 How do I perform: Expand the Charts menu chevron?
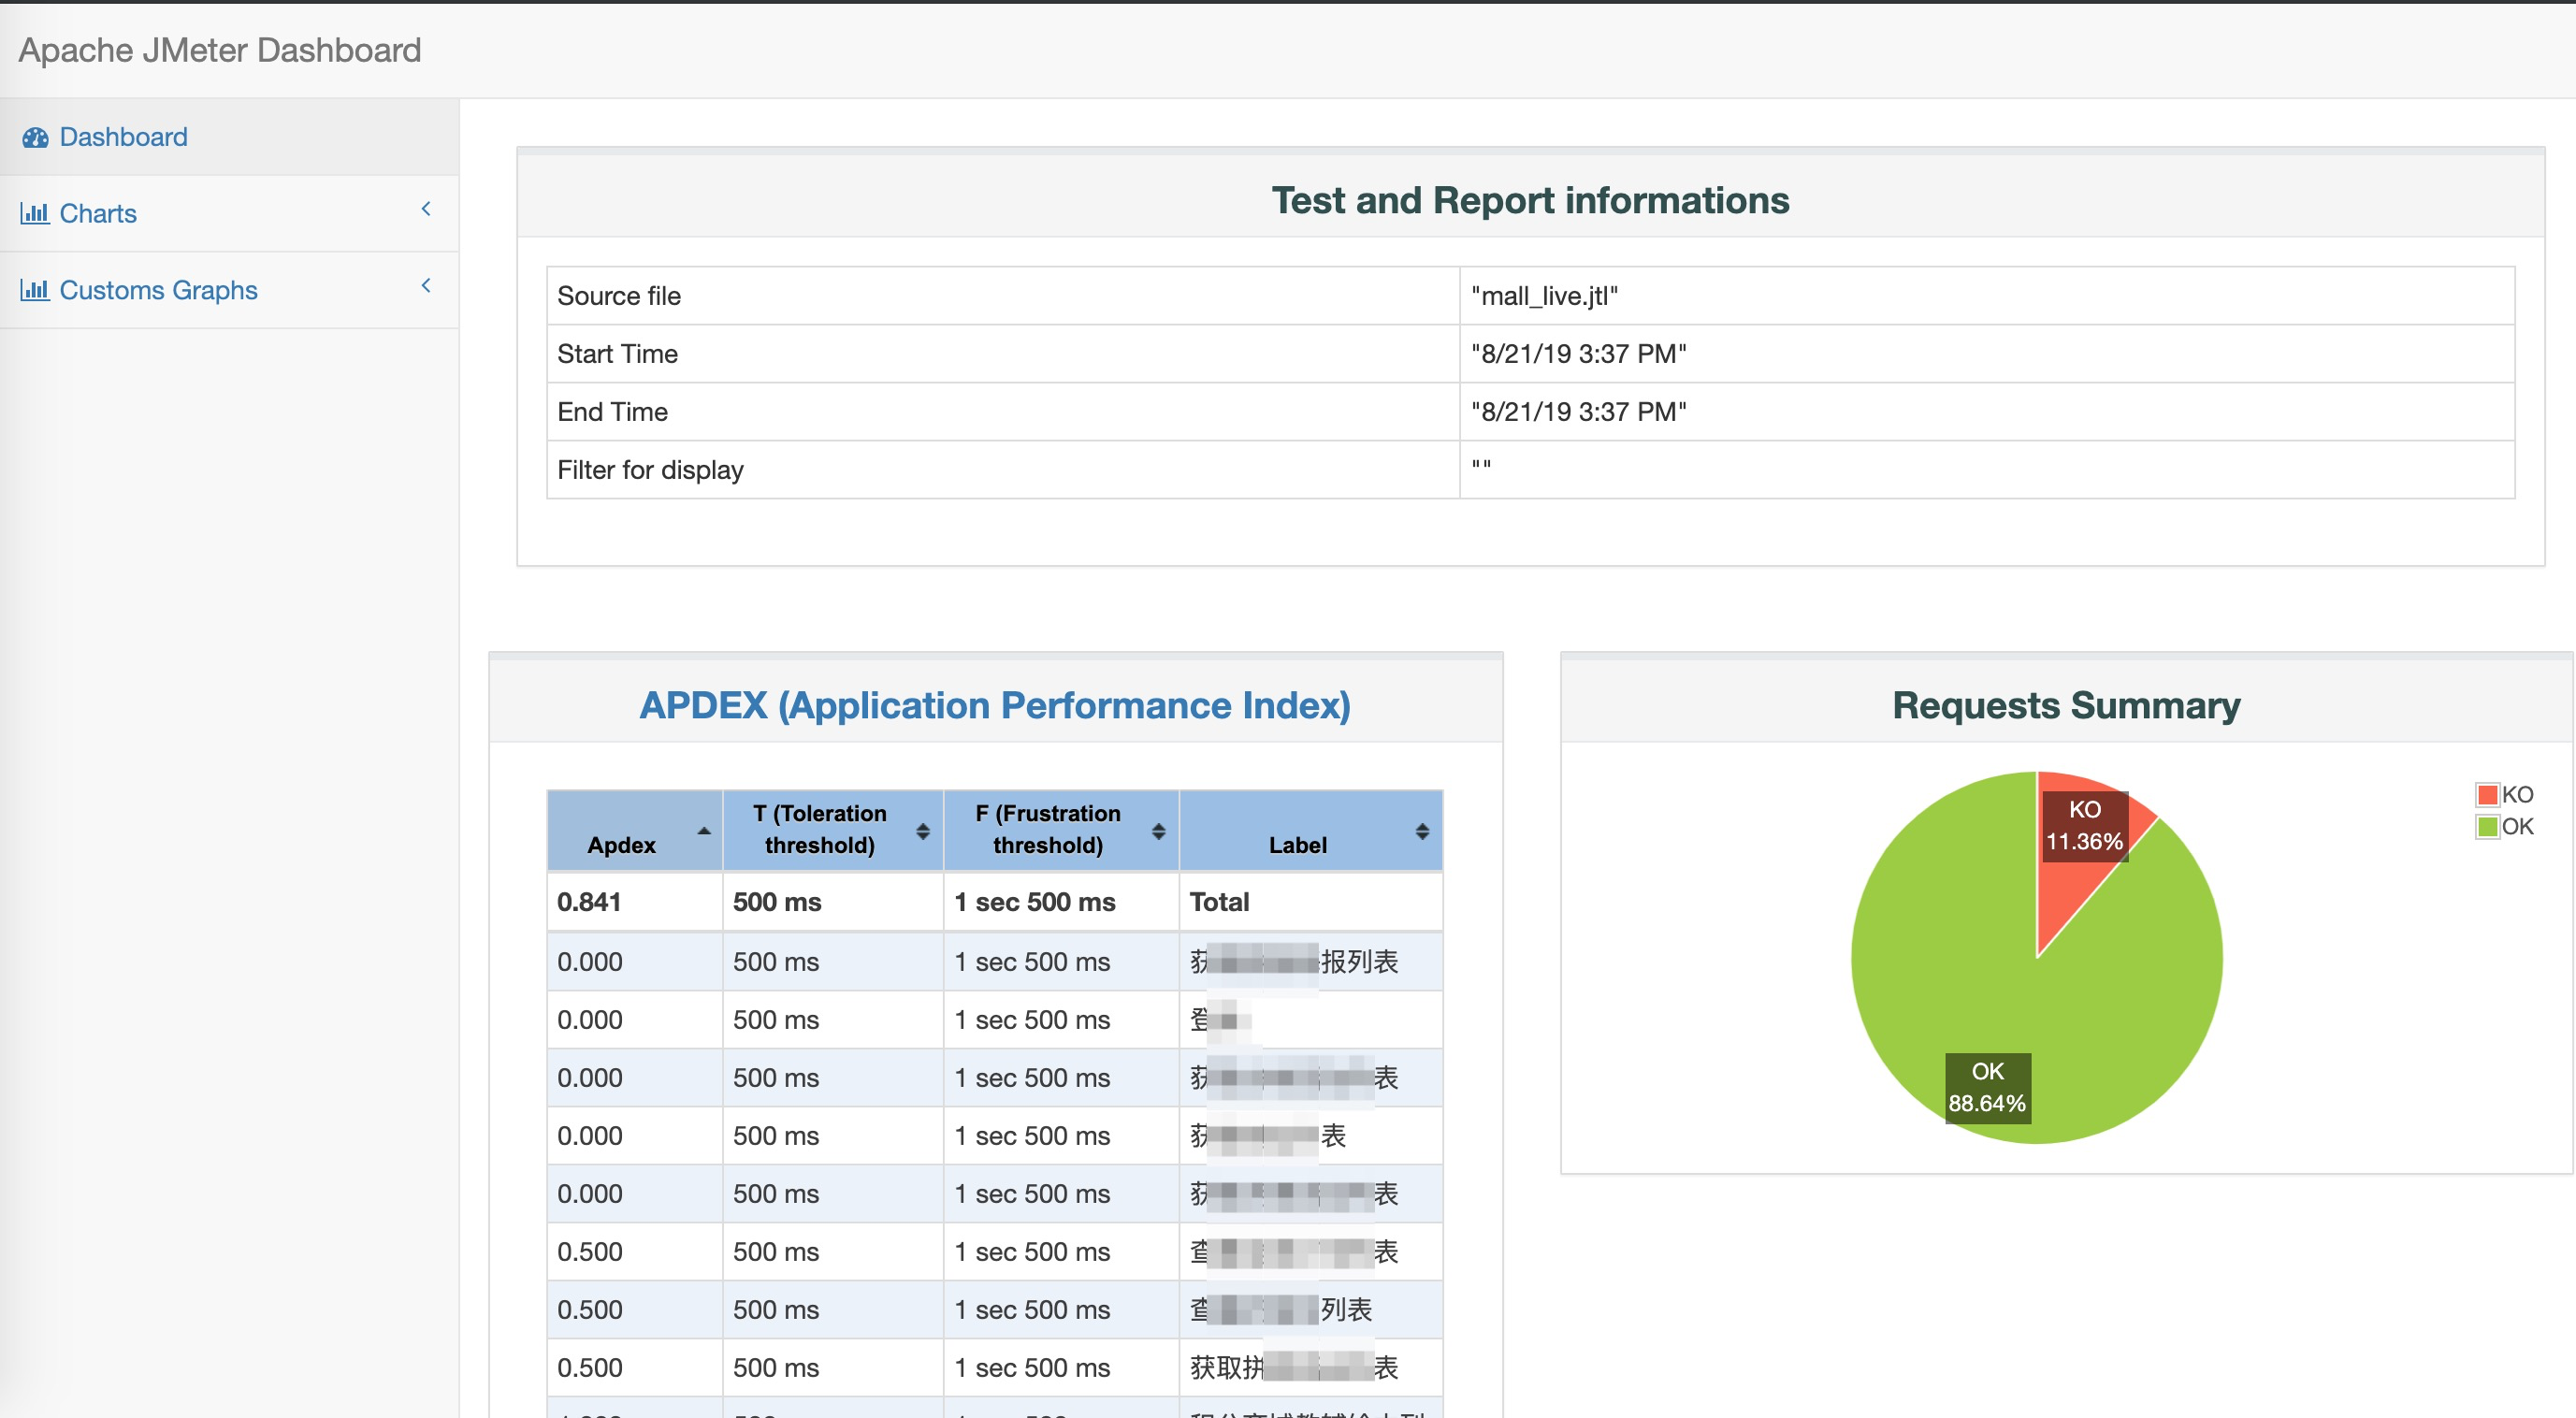426,209
